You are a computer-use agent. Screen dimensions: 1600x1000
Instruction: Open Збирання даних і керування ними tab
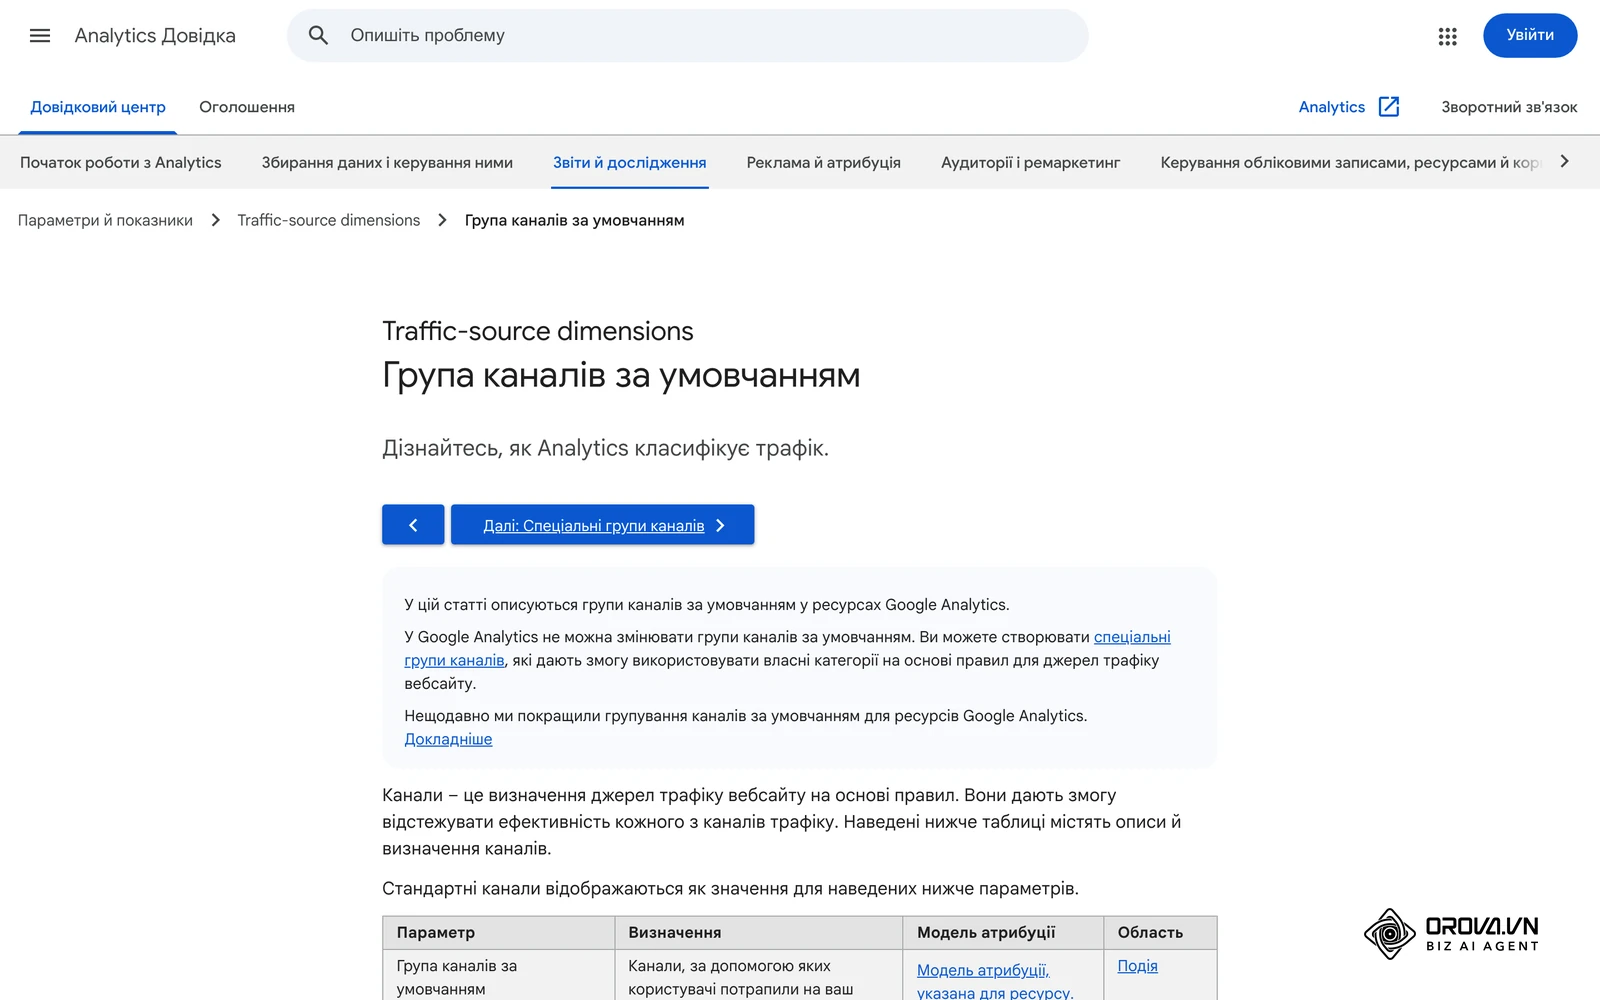tap(387, 163)
